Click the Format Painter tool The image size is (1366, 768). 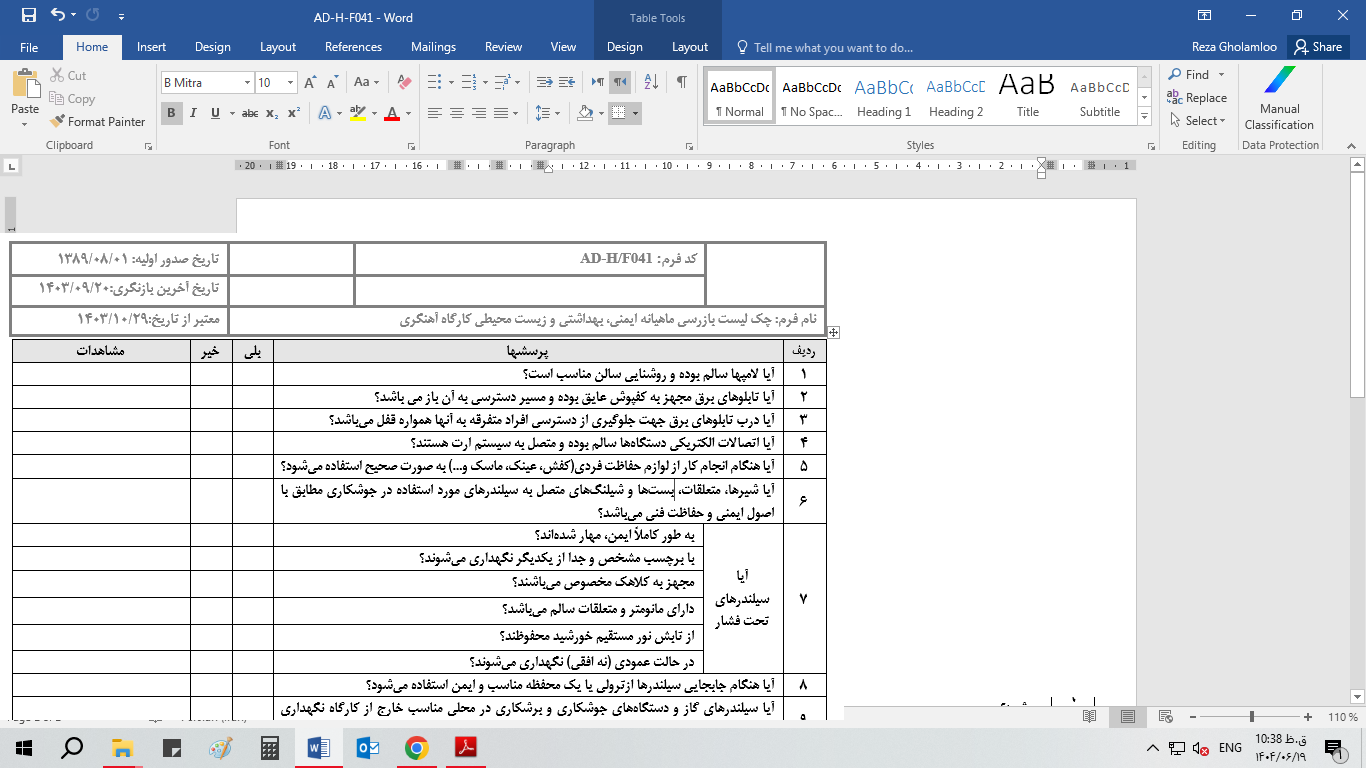pyautogui.click(x=97, y=121)
